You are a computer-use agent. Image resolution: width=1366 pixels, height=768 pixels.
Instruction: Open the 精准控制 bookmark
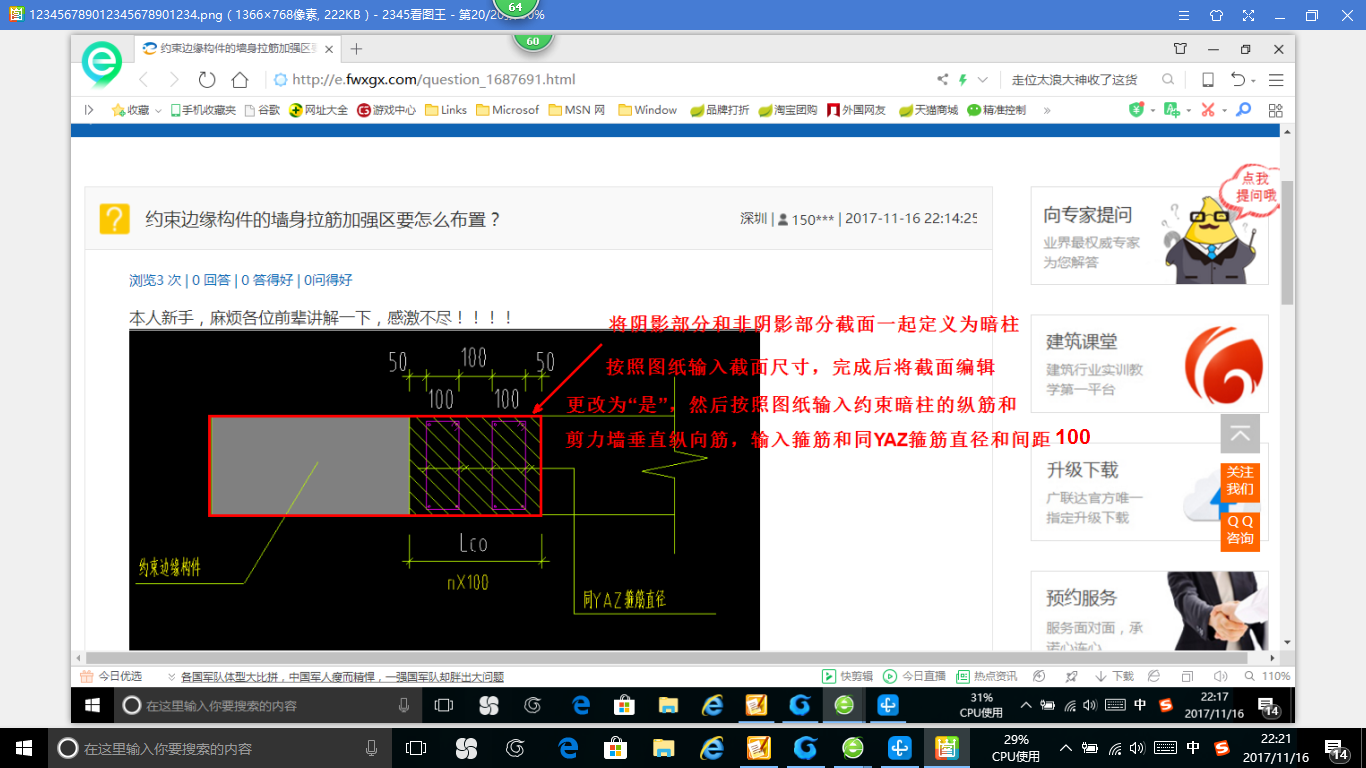coord(996,110)
